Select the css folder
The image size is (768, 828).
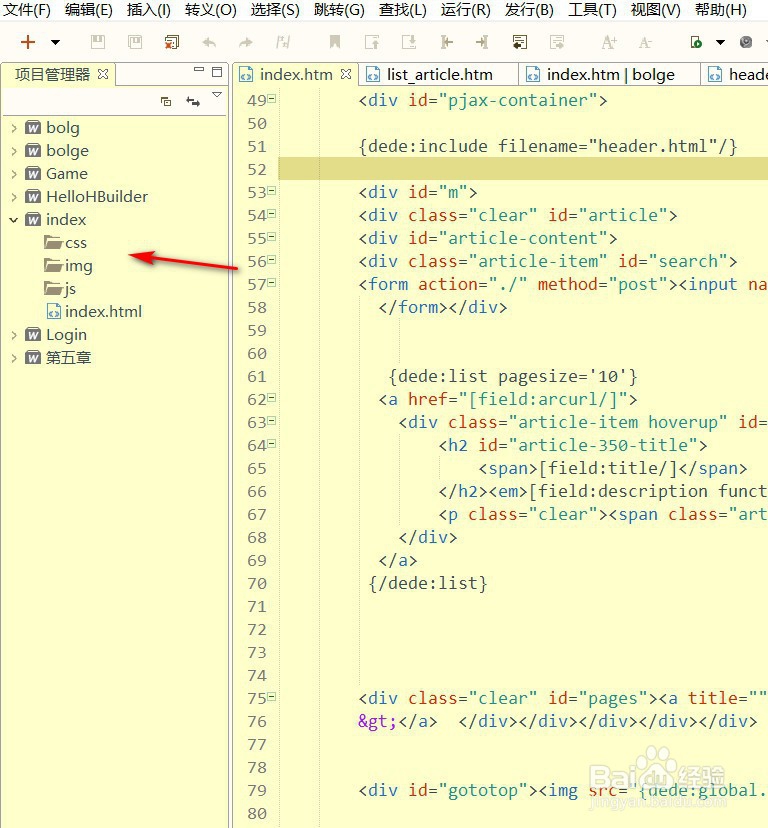(x=65, y=243)
